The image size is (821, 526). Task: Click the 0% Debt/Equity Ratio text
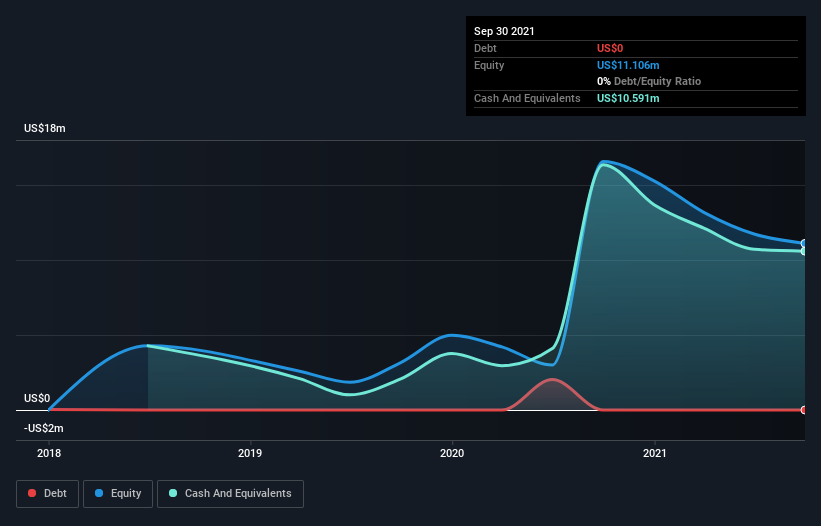coord(649,81)
